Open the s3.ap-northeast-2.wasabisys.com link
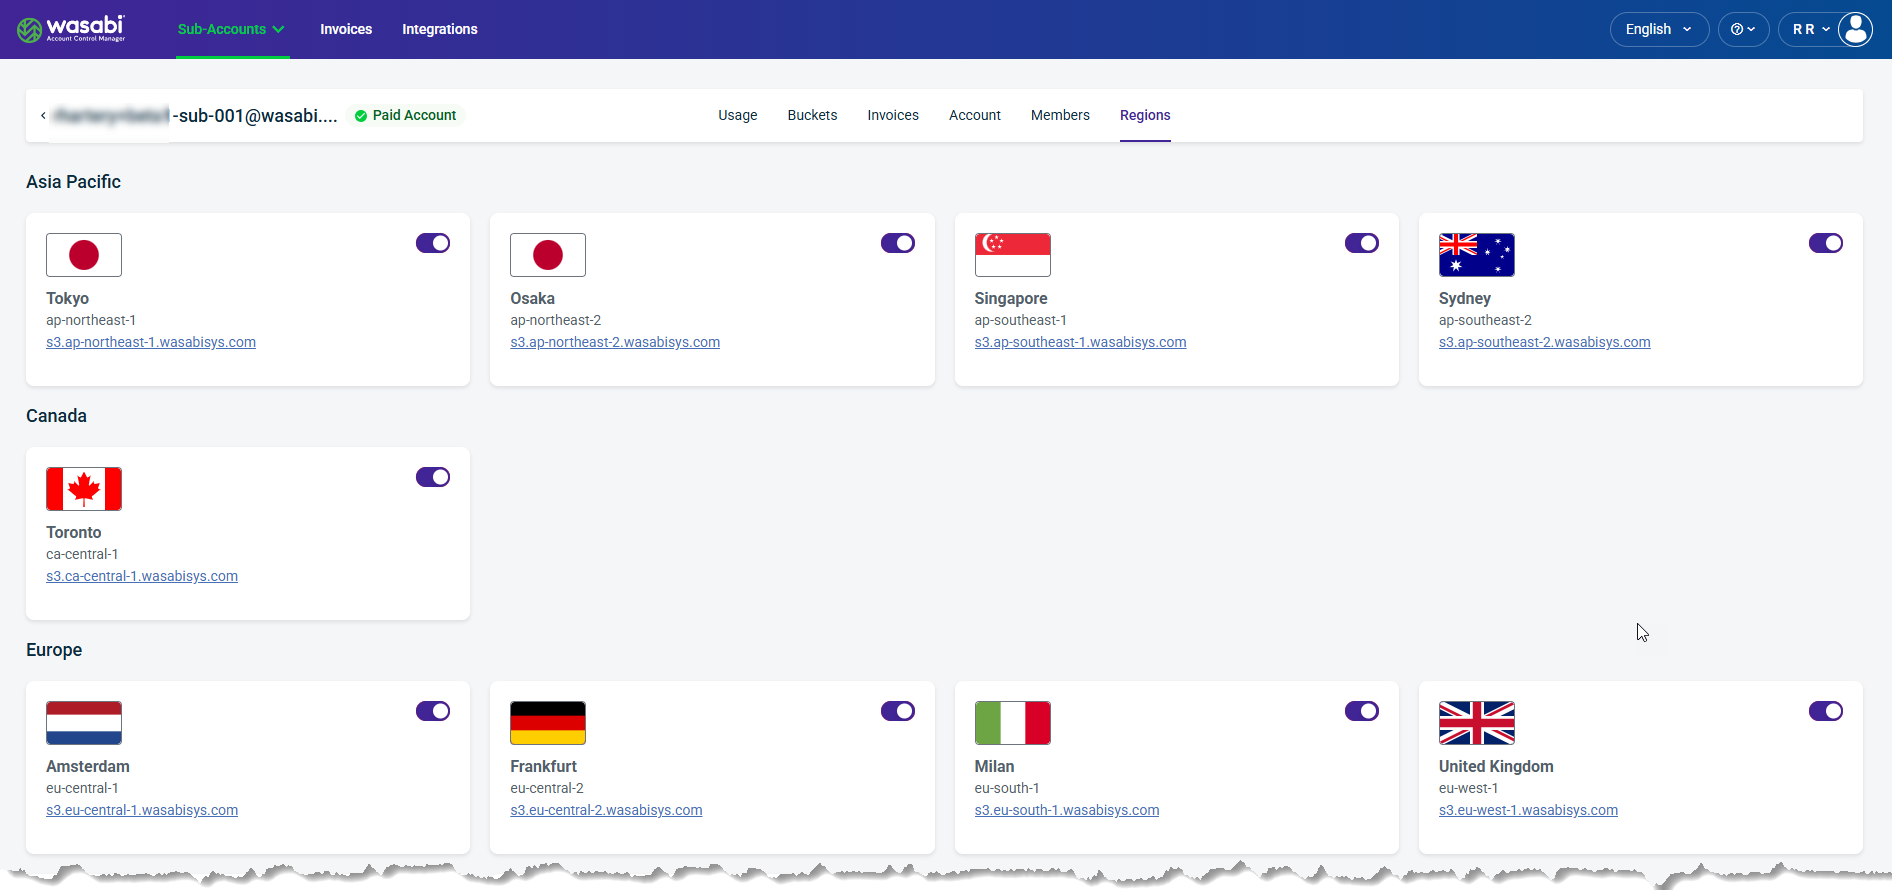Screen dimensions: 1892x890 point(615,342)
